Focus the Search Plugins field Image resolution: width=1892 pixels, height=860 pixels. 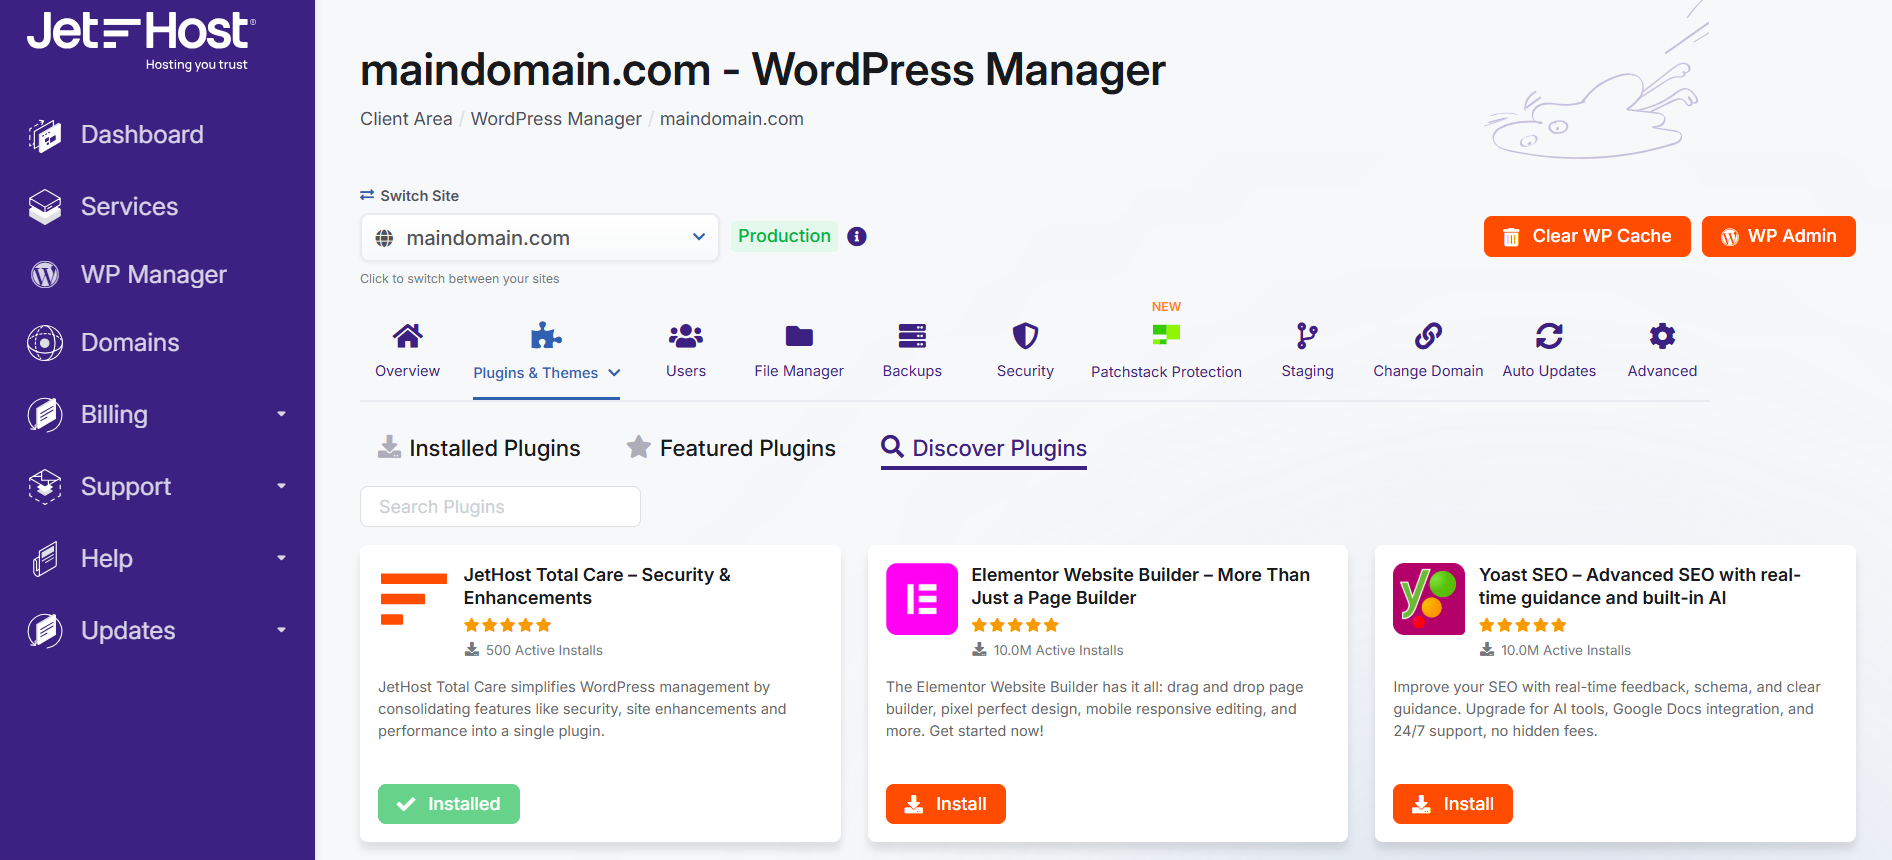(500, 507)
